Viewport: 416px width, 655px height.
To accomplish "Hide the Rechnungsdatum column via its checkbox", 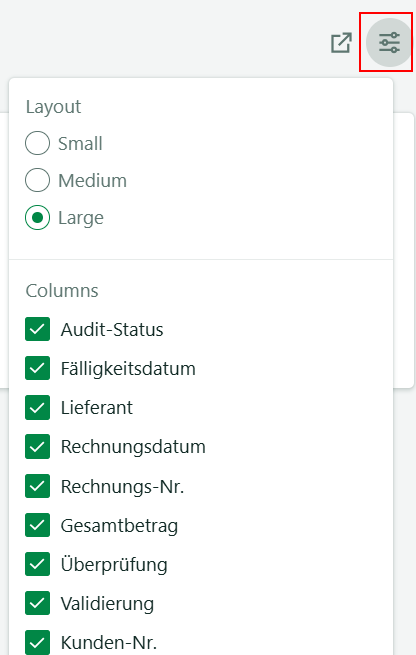I will pos(38,447).
